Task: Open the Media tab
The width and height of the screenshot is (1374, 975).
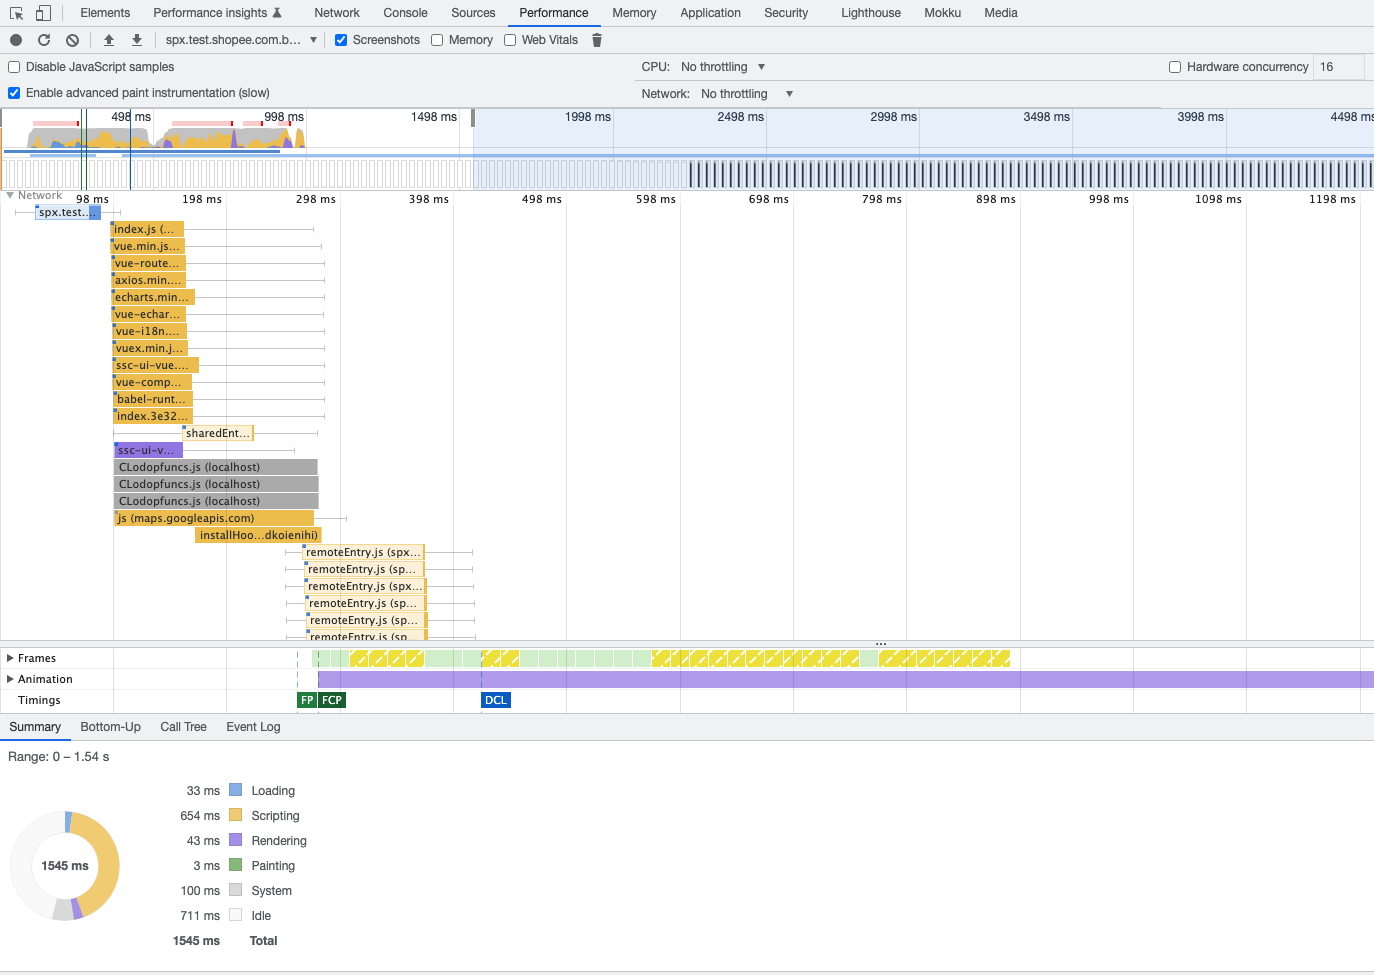Action: pos(1001,13)
